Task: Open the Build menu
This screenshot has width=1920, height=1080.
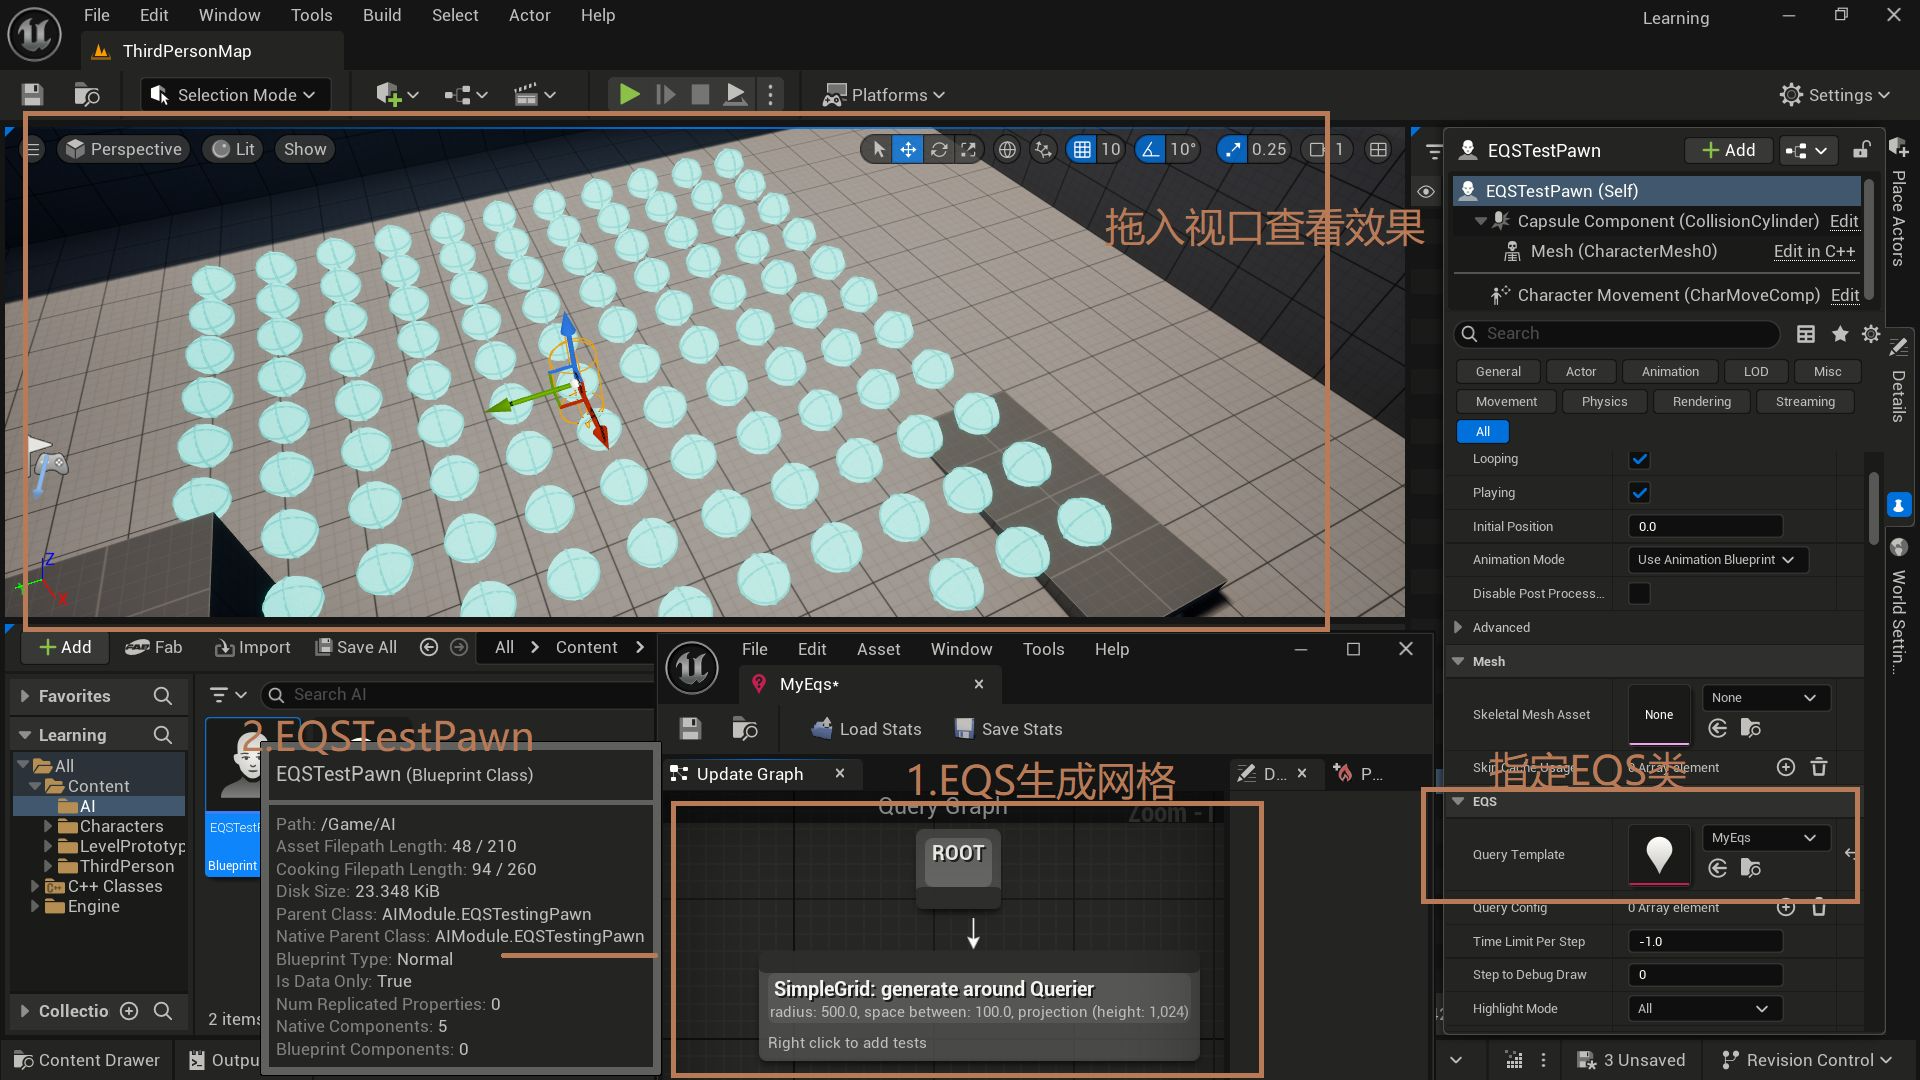Action: pos(381,15)
